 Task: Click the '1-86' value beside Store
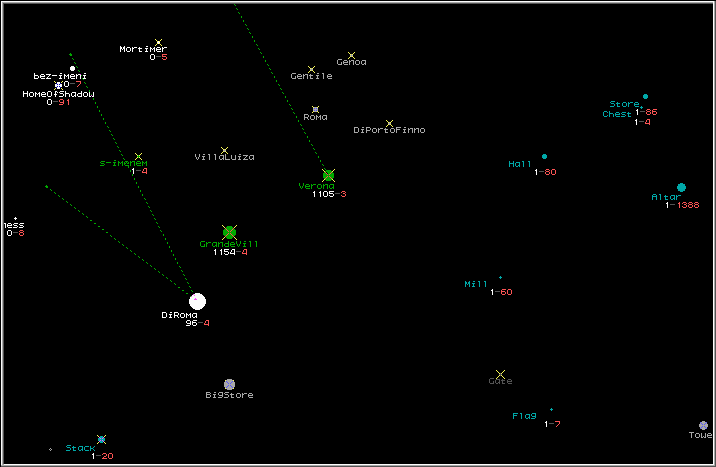[x=646, y=112]
